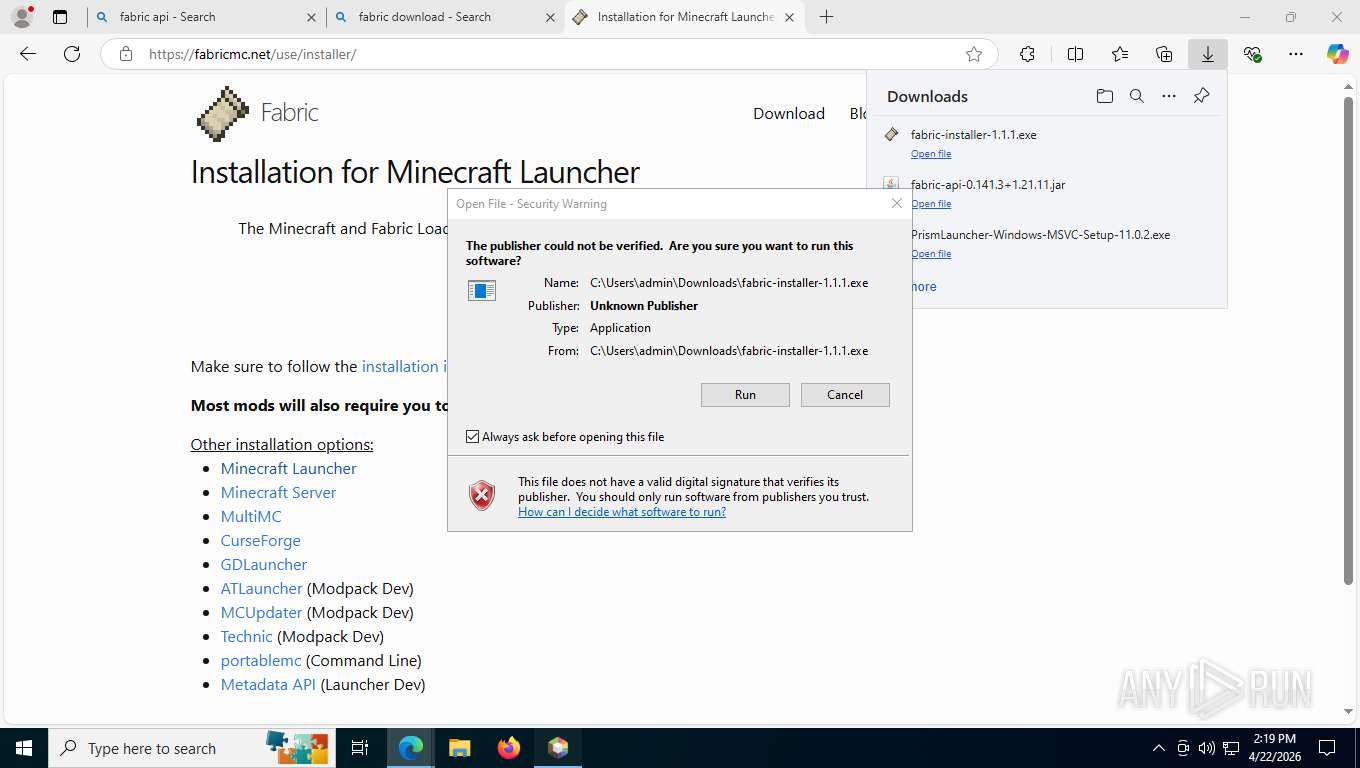Click the address bar URL field
Image resolution: width=1360 pixels, height=768 pixels.
550,54
